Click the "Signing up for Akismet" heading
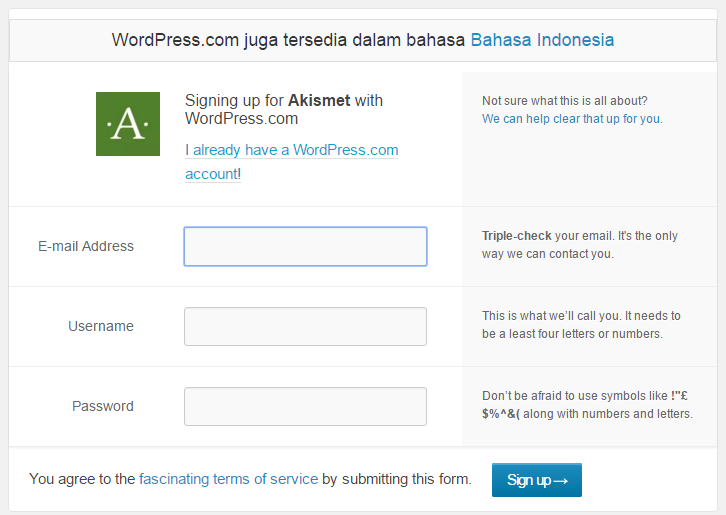This screenshot has height=515, width=726. click(284, 109)
